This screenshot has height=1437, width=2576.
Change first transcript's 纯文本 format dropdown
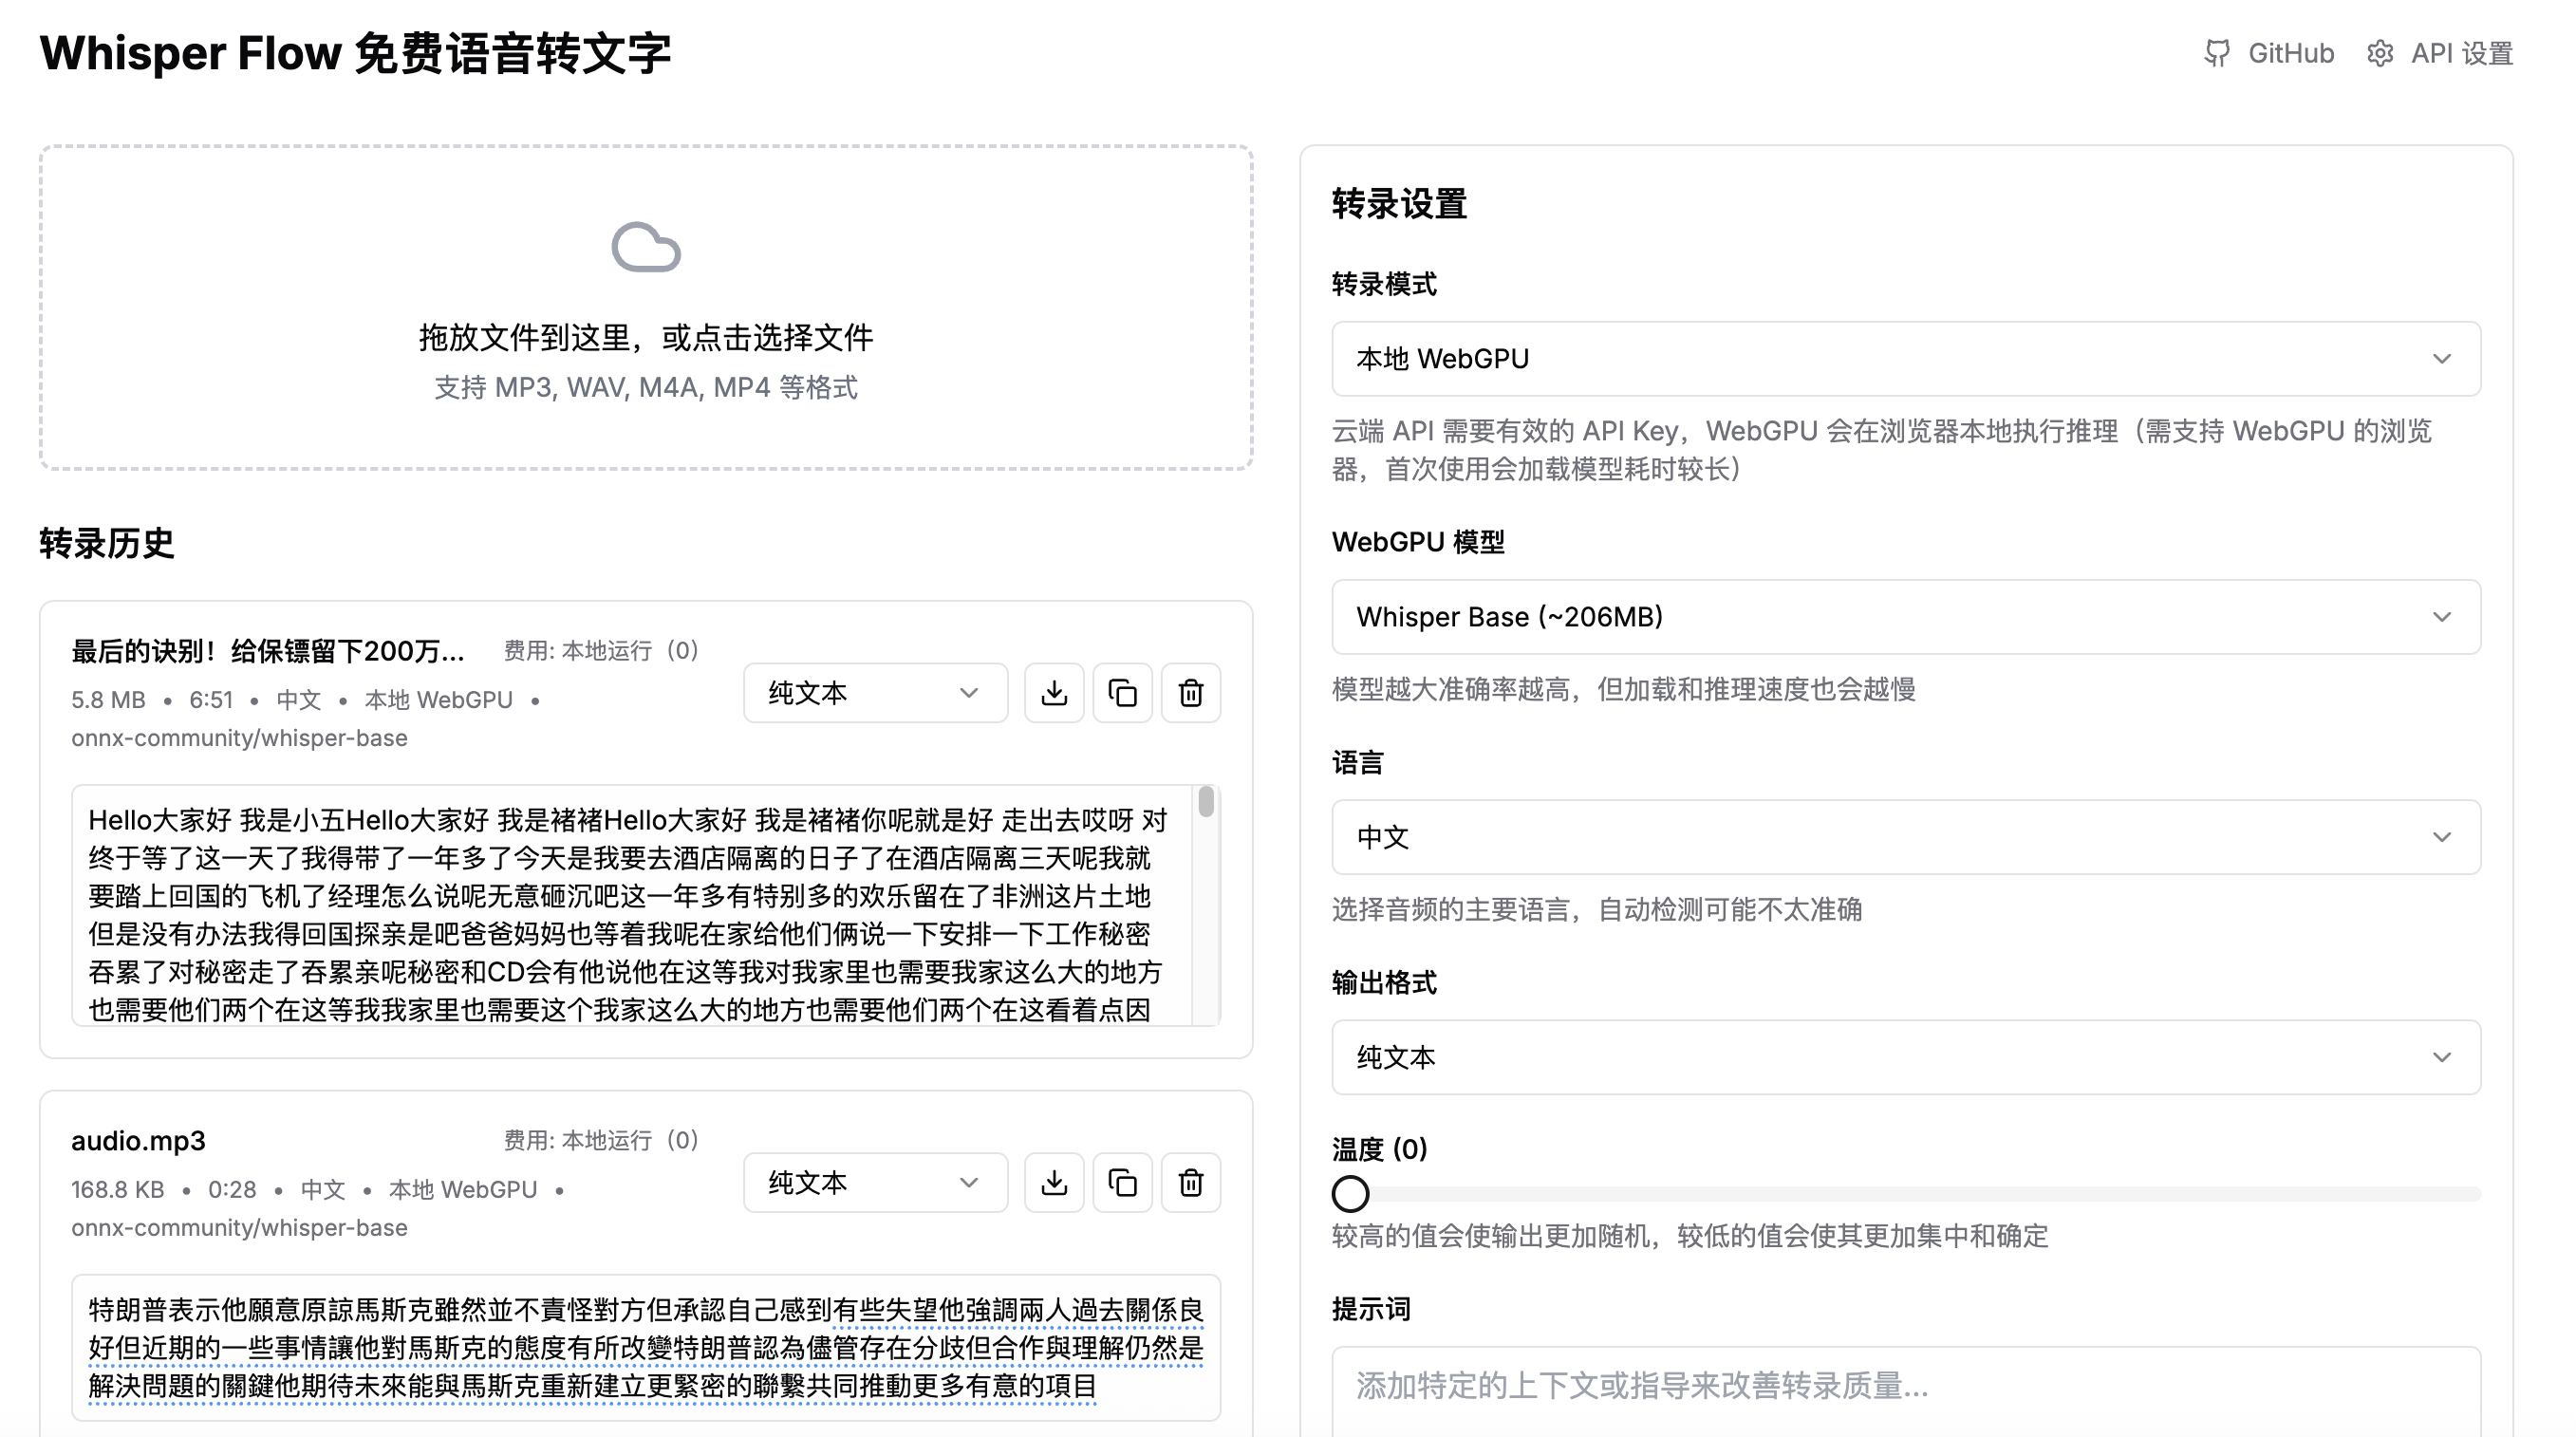click(874, 693)
